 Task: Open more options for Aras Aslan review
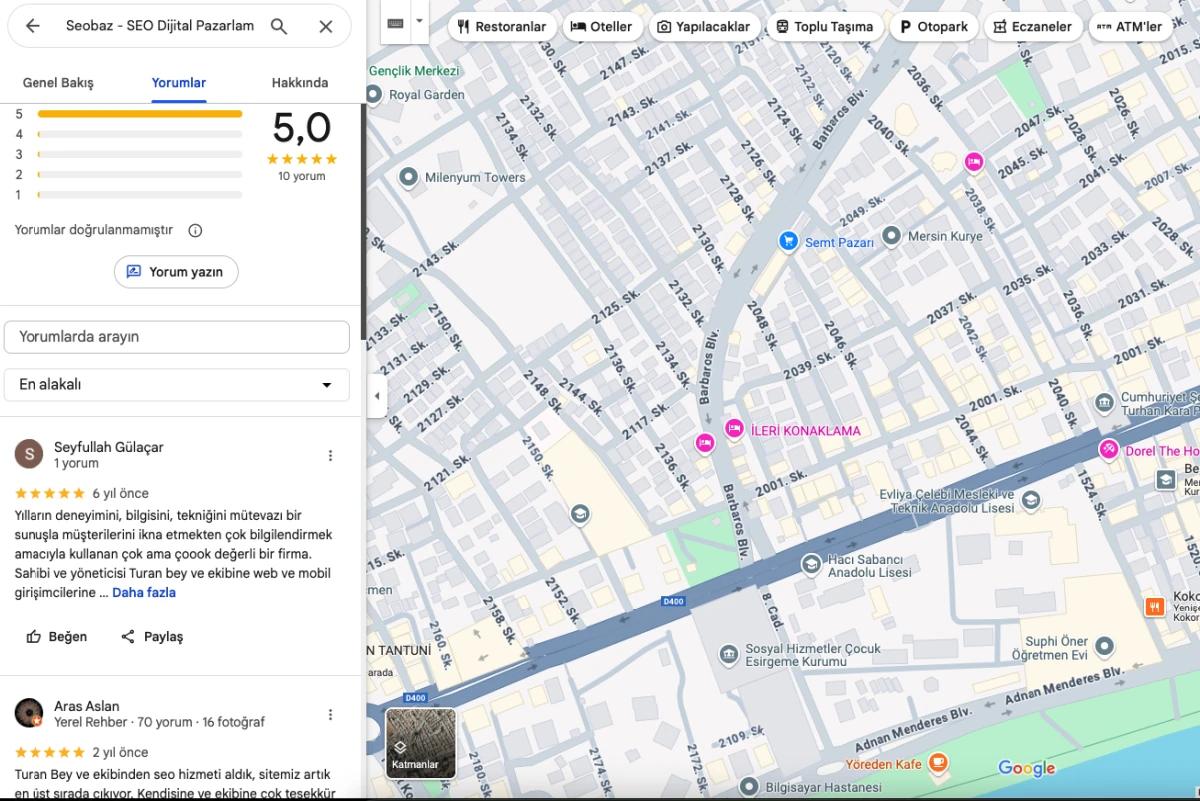[330, 715]
